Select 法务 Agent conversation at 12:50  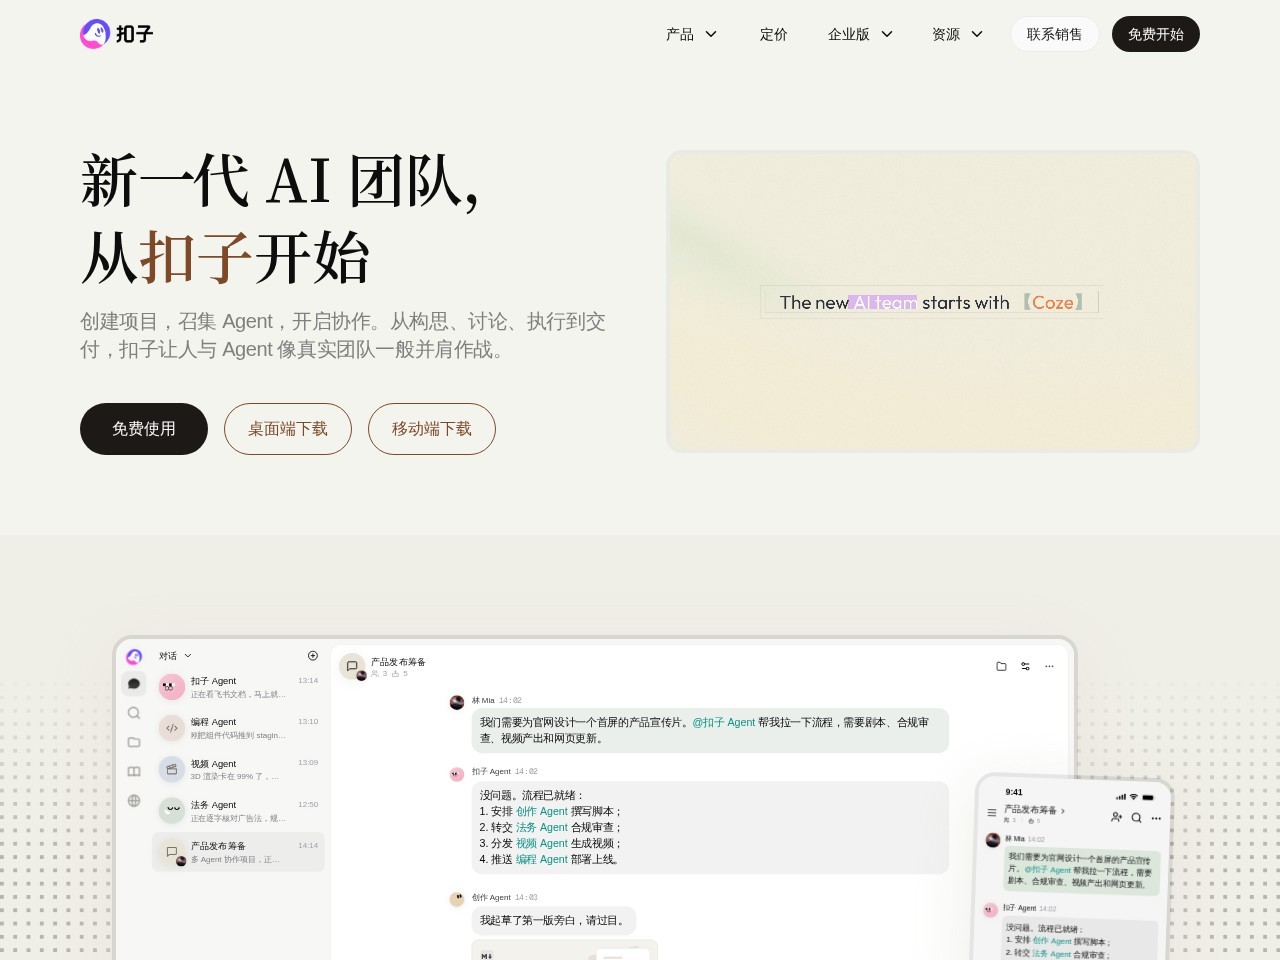pos(238,810)
